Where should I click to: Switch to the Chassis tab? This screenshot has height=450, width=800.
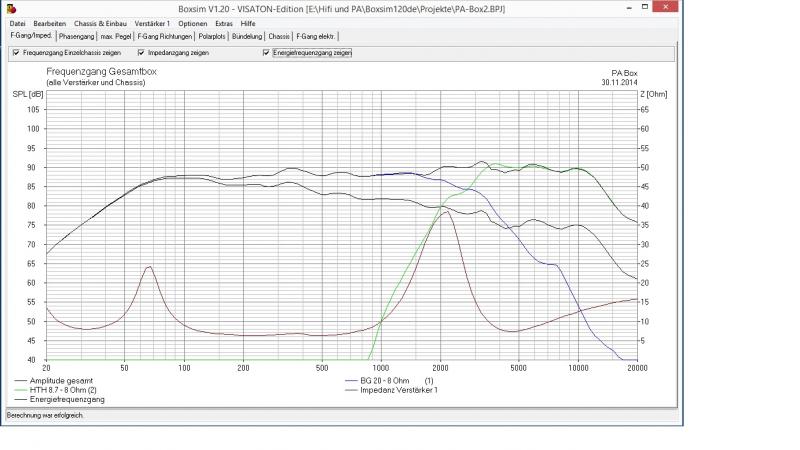[x=279, y=36]
